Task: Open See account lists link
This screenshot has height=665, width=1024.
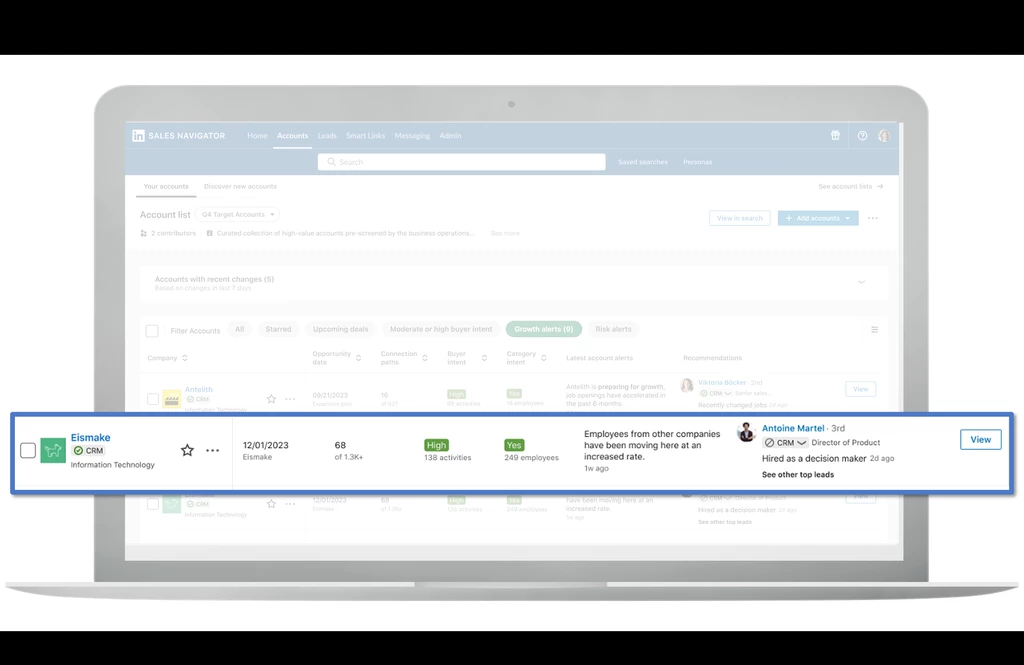Action: [850, 187]
